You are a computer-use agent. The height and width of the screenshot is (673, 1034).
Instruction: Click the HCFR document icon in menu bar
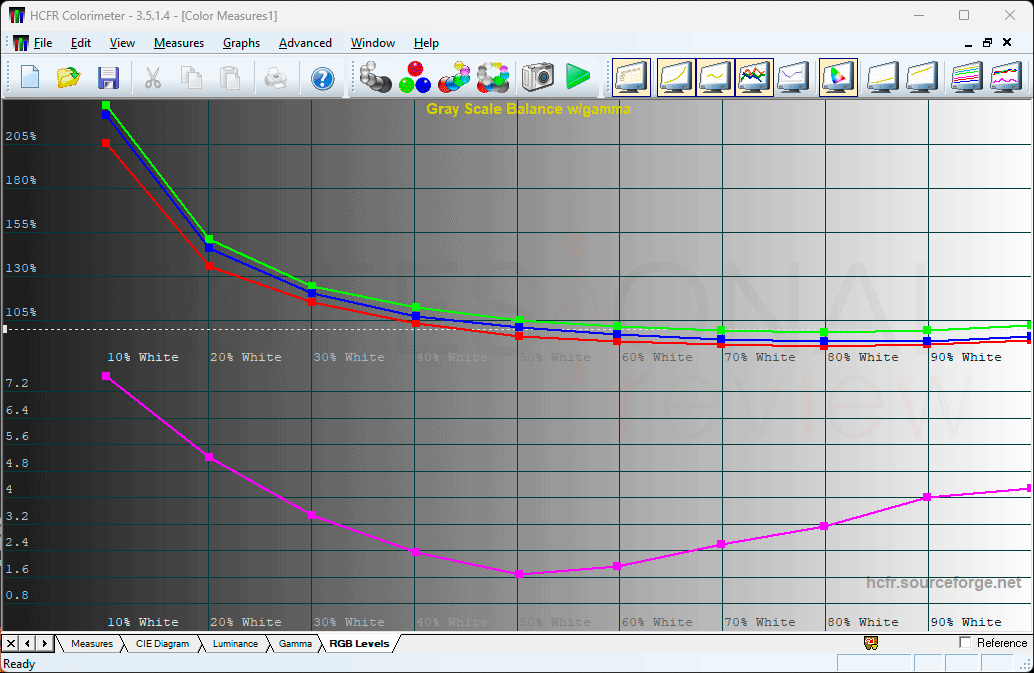tap(20, 43)
